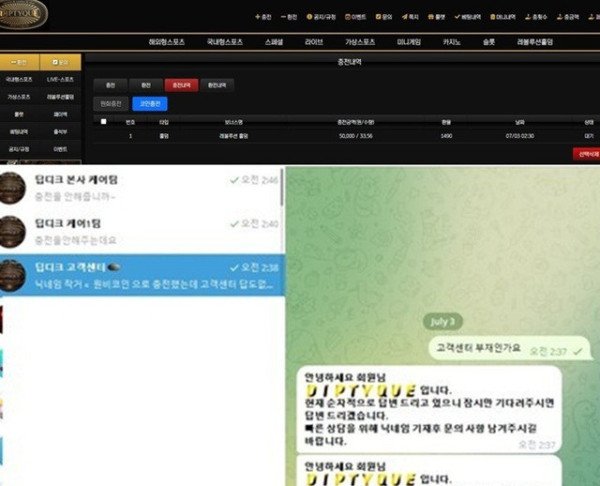Open 환전 with the minus icon in top bar

289,17
